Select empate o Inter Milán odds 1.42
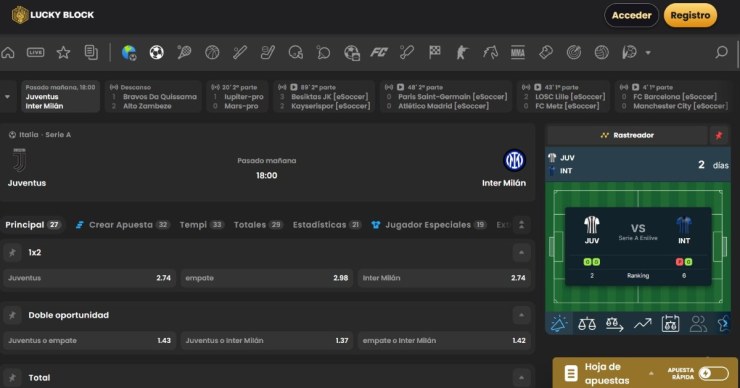The image size is (740, 388). (x=444, y=340)
